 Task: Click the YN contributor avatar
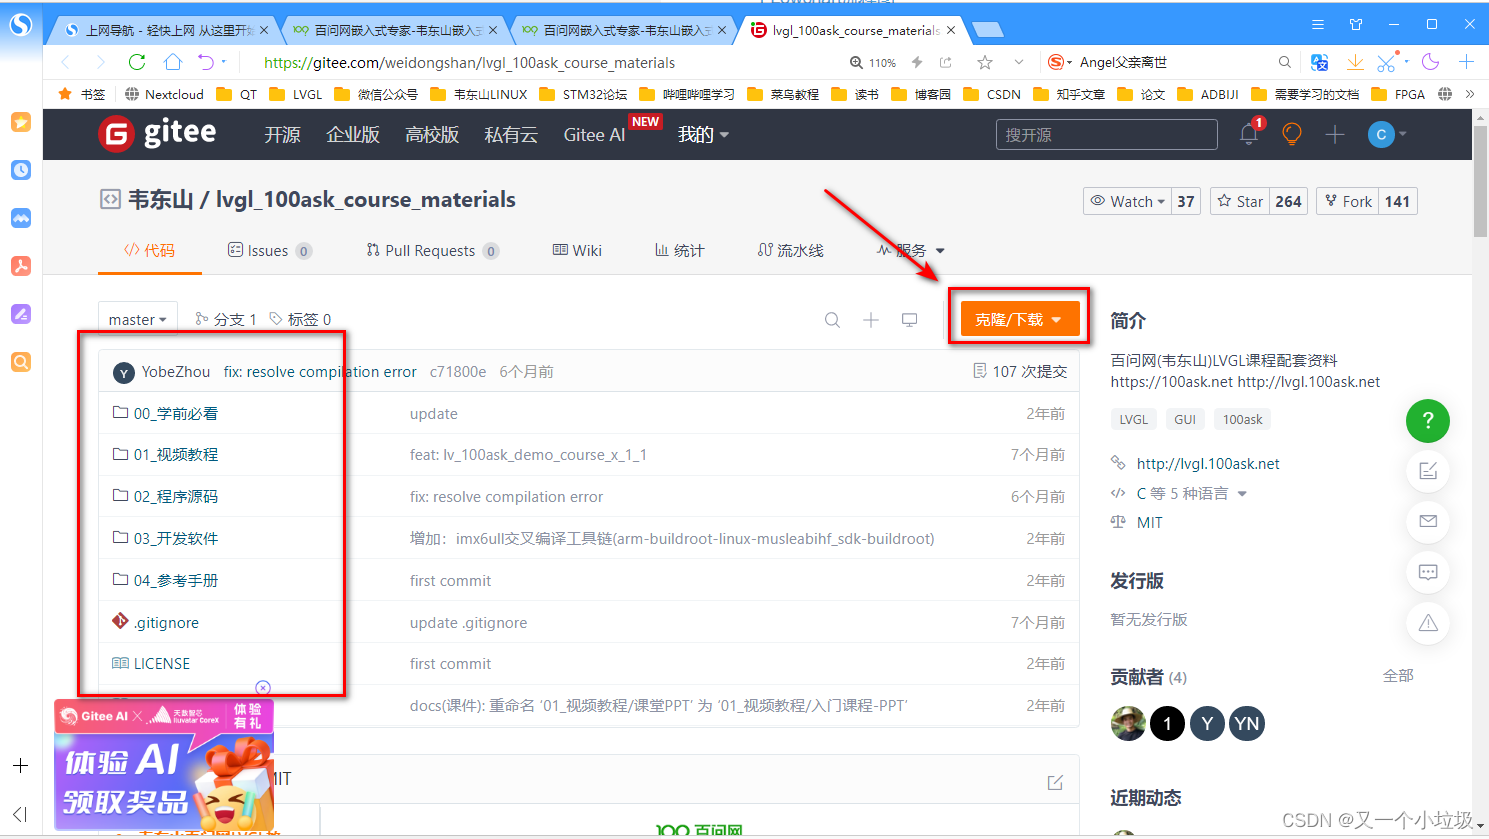(x=1246, y=723)
